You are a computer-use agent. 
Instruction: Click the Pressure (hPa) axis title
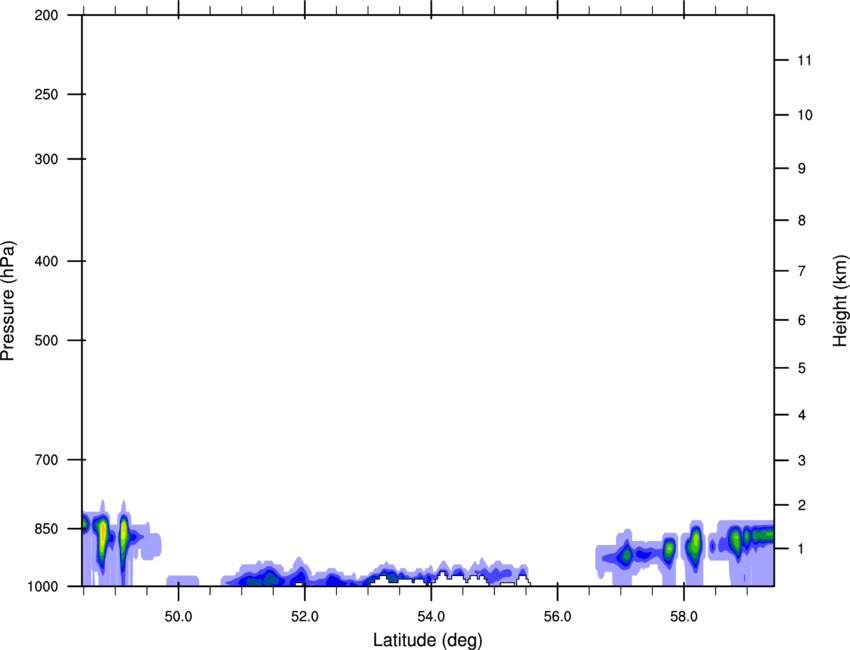point(8,301)
